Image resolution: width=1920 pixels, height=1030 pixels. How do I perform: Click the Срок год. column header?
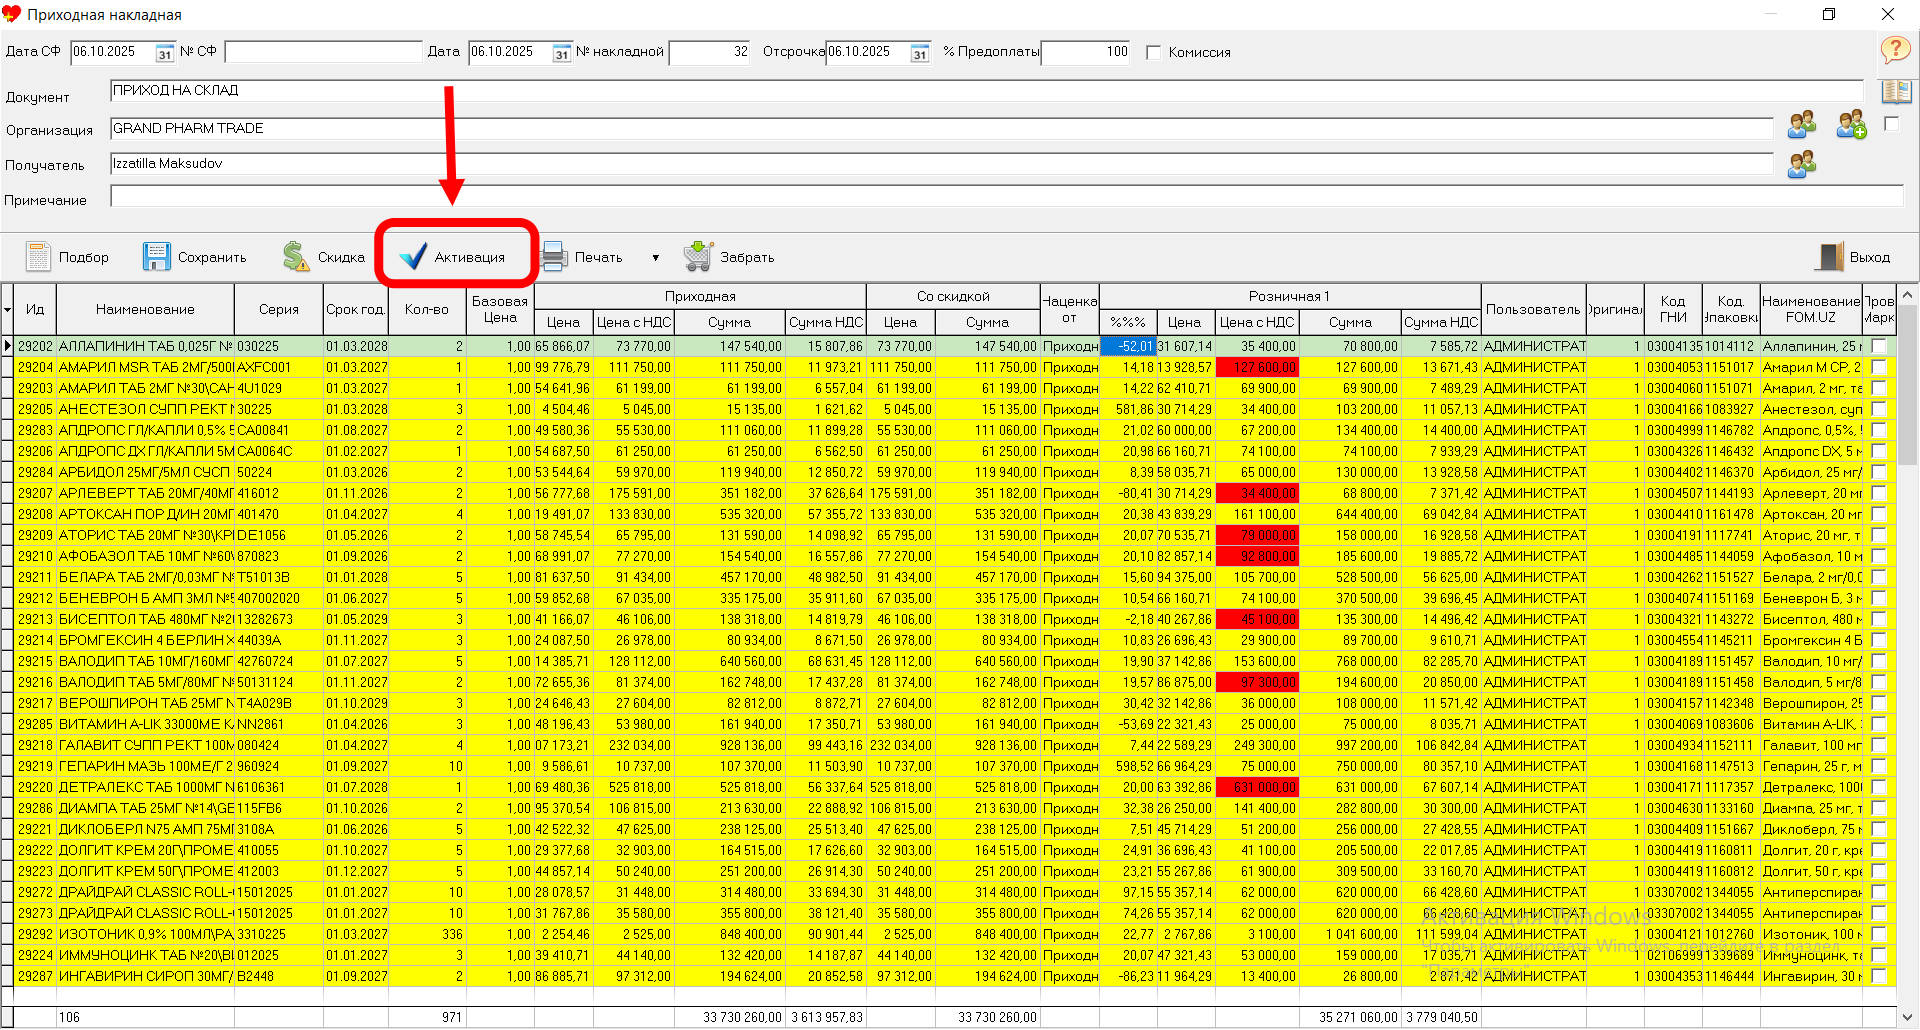[355, 309]
